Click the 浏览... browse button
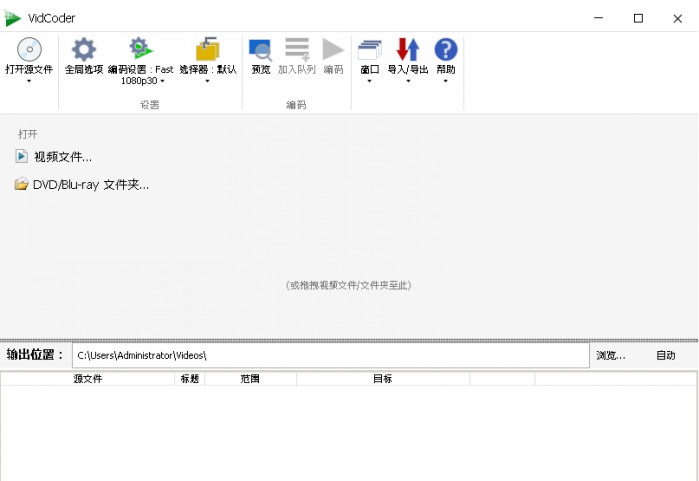 (x=610, y=355)
